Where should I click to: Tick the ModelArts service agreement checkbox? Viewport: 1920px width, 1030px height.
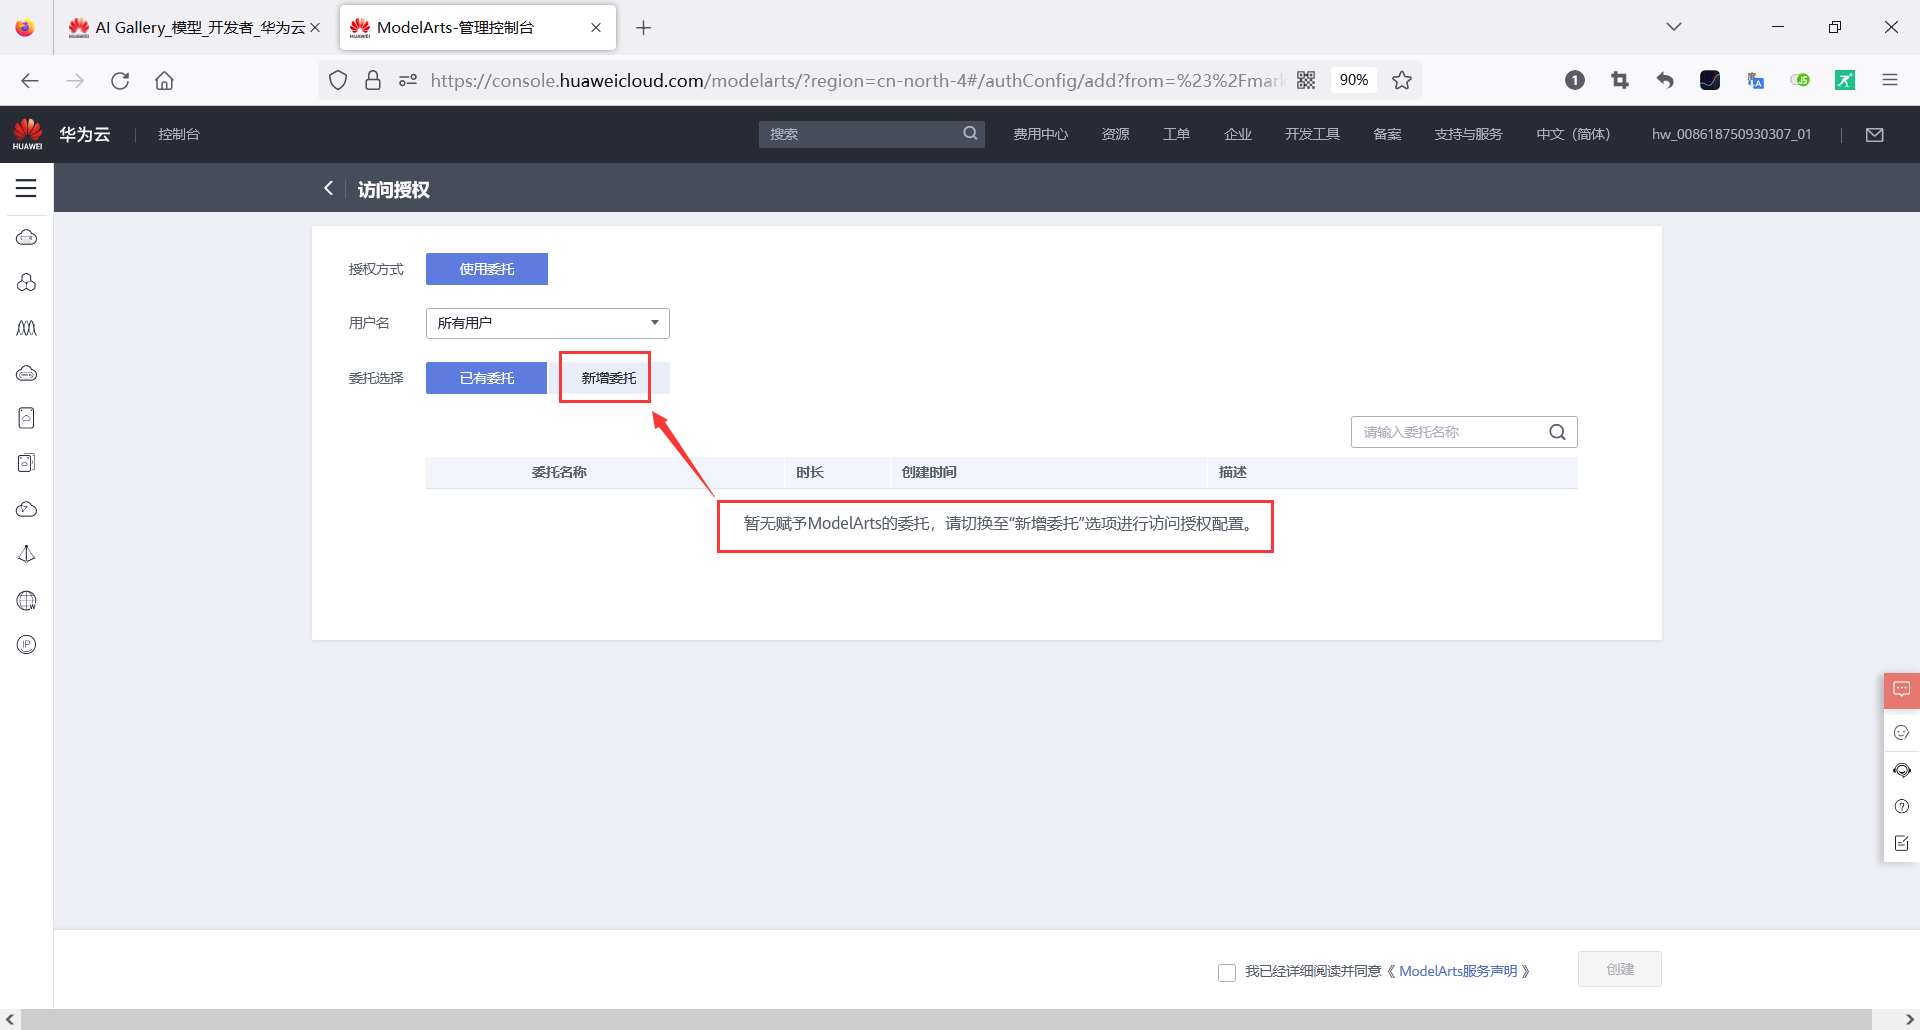point(1227,972)
